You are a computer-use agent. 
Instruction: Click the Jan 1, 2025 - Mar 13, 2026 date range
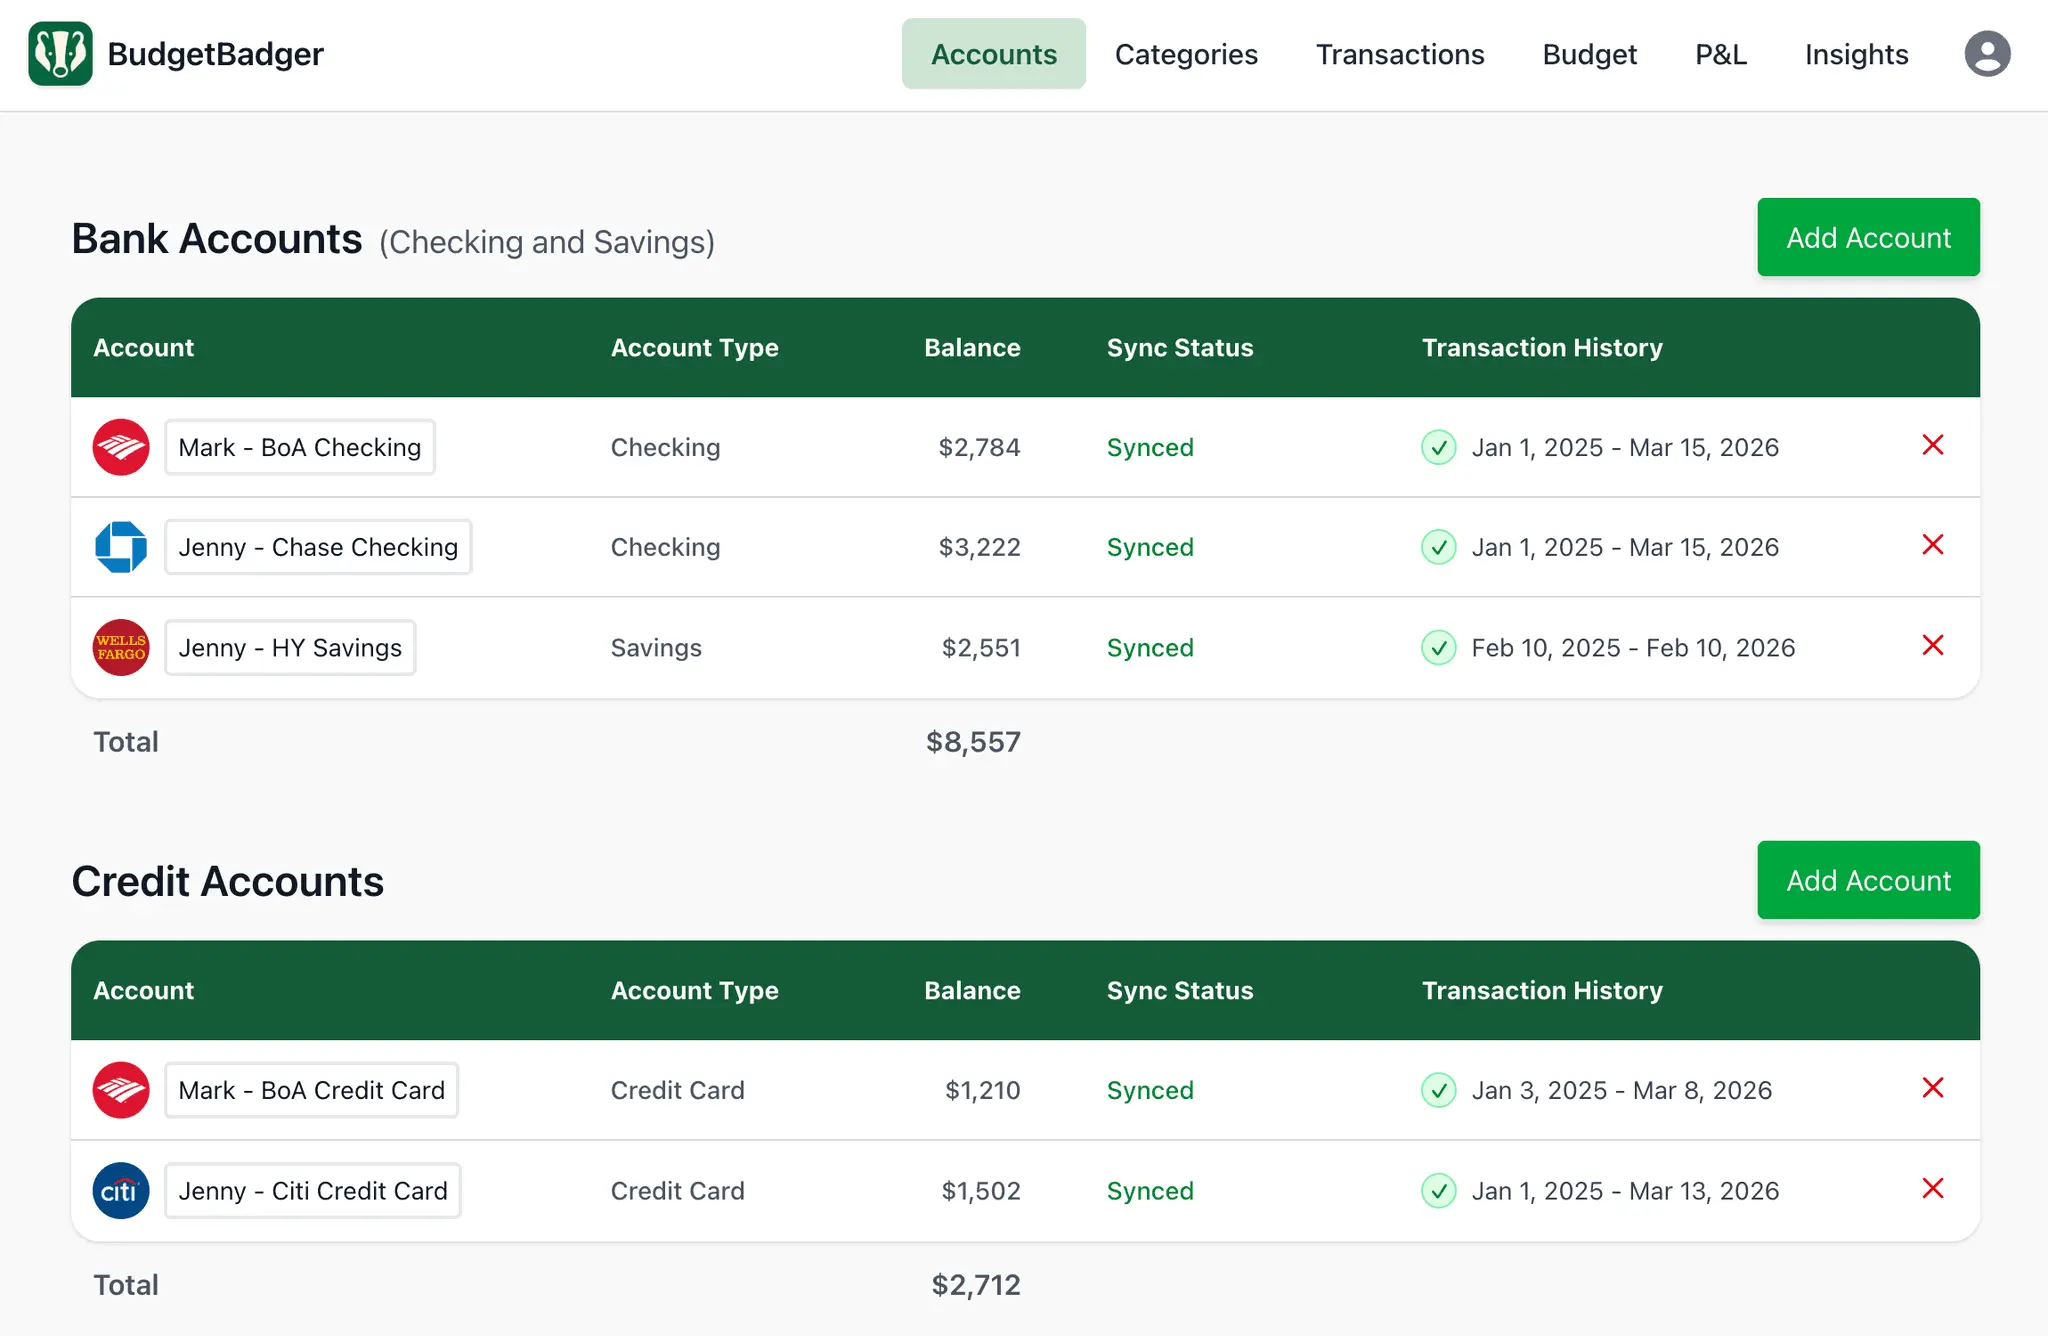[x=1625, y=1190]
